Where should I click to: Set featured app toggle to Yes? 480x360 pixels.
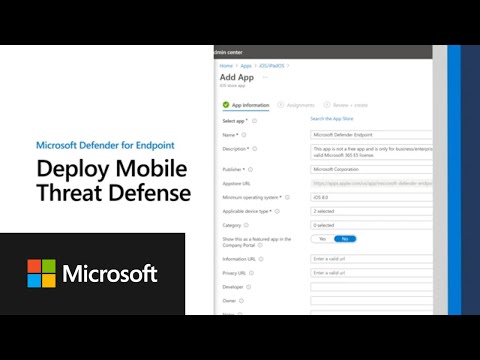tap(322, 239)
